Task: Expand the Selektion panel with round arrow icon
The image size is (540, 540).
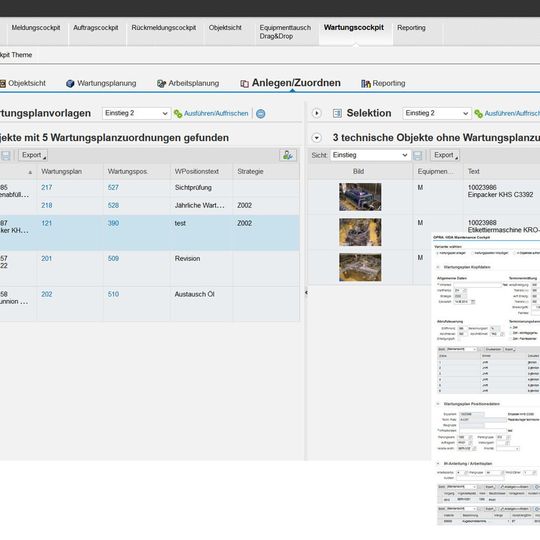Action: pyautogui.click(x=316, y=113)
